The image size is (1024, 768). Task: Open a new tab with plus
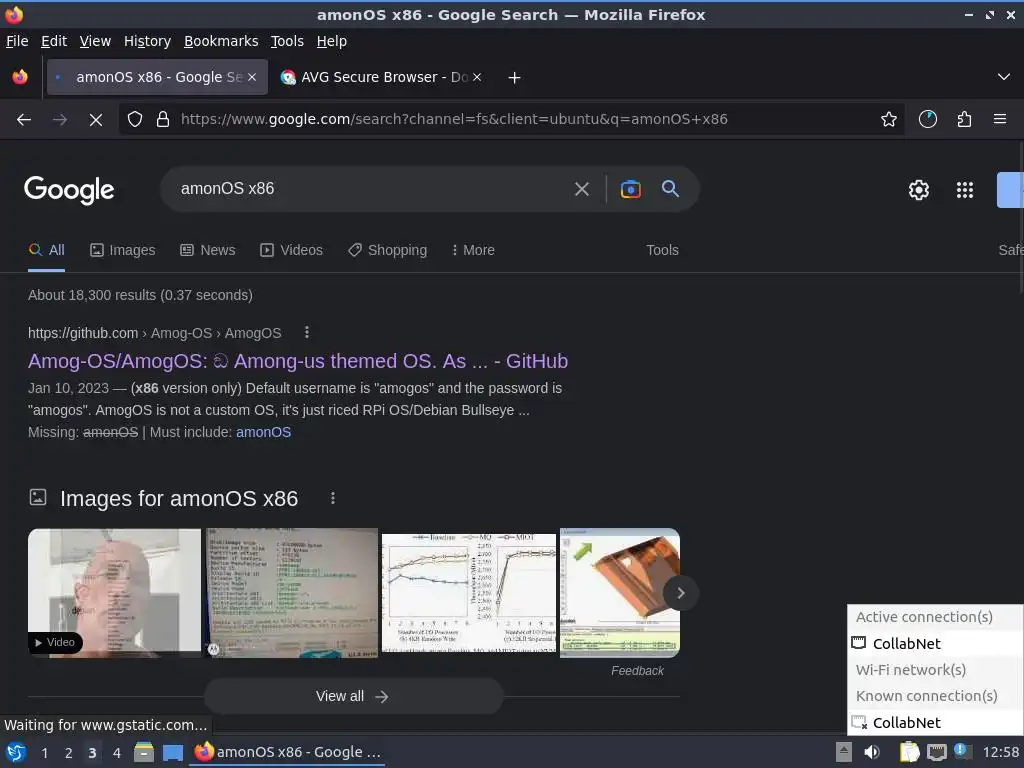coord(515,78)
